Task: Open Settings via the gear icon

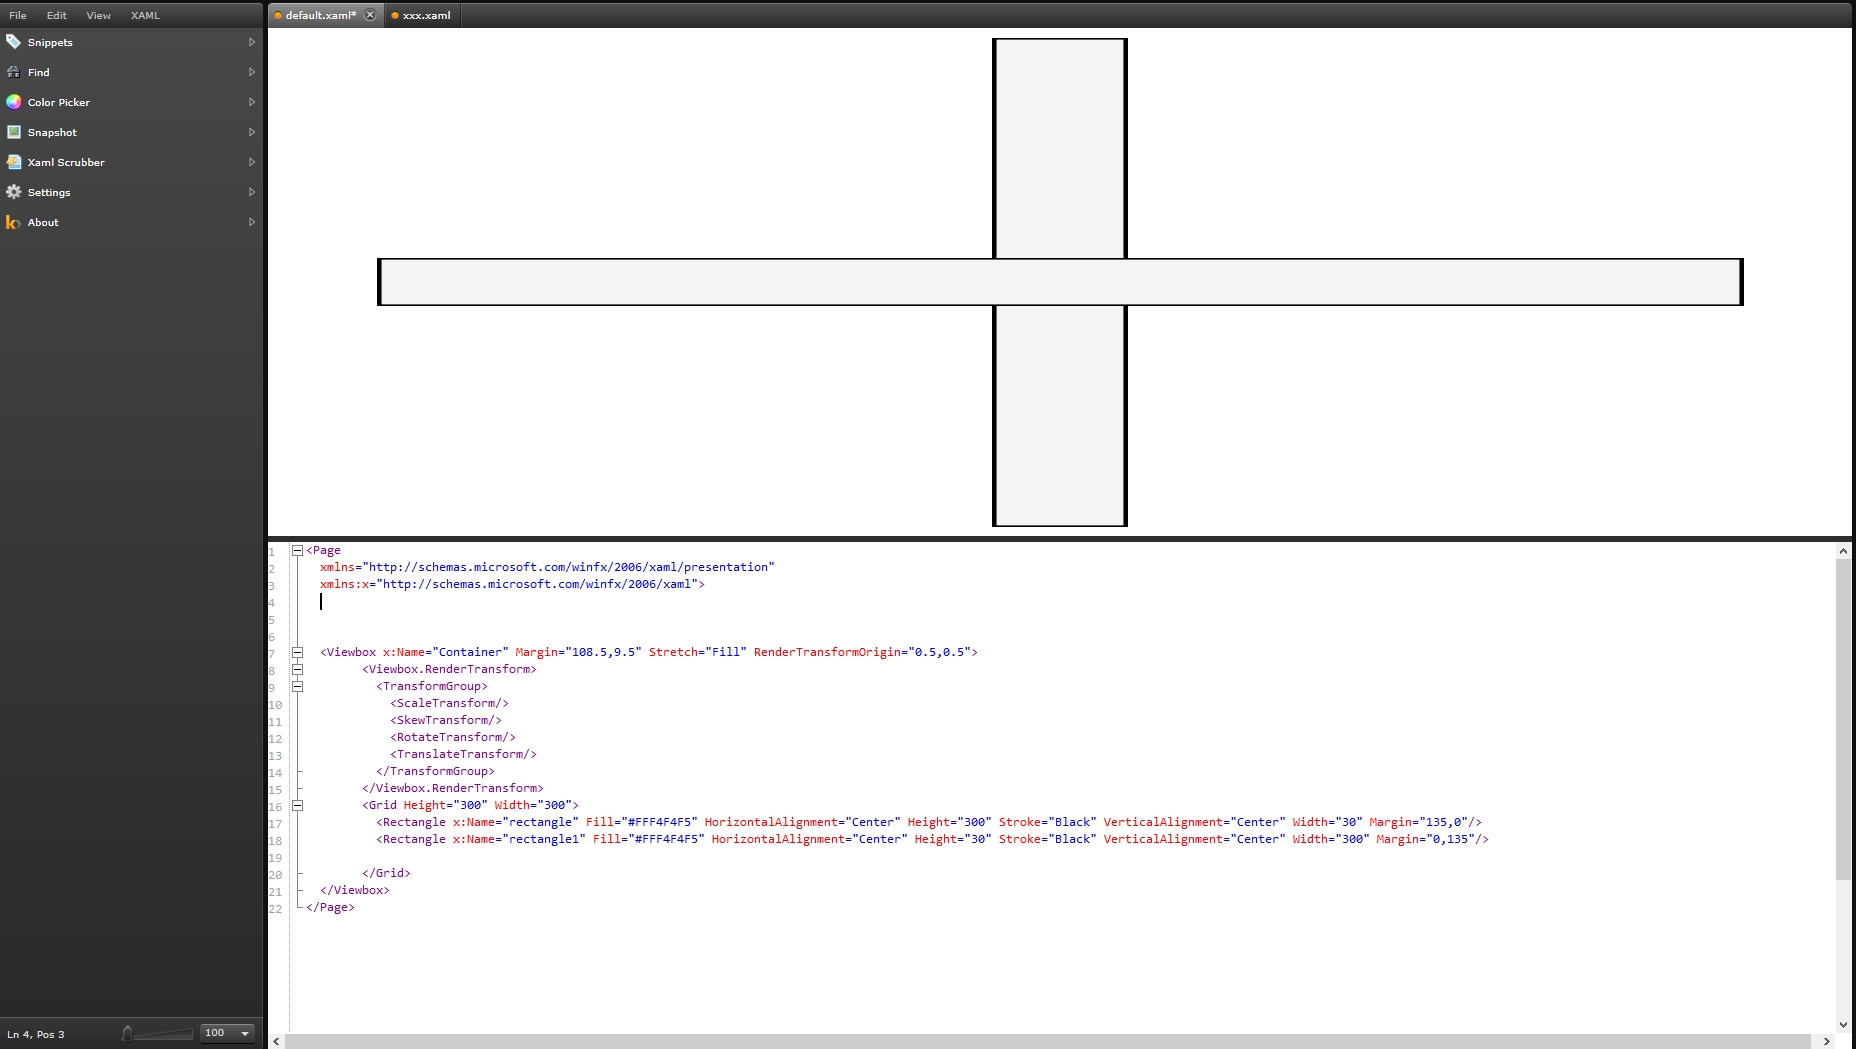Action: click(14, 192)
